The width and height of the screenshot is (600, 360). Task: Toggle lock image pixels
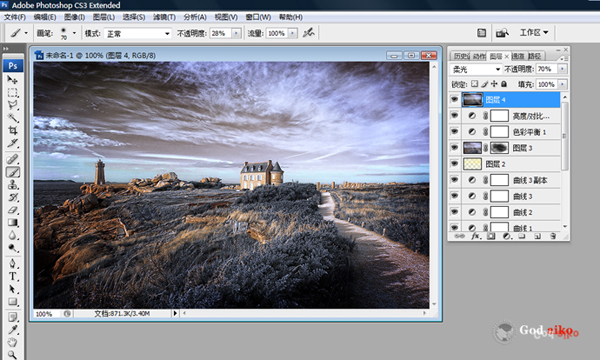tap(484, 84)
